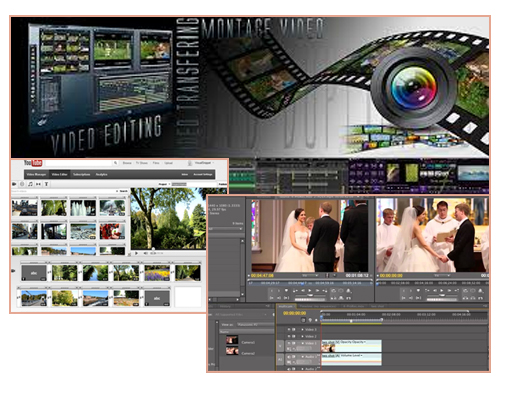Select the Camera2 clip thumbnail
The height and width of the screenshot is (397, 508).
click(x=232, y=351)
